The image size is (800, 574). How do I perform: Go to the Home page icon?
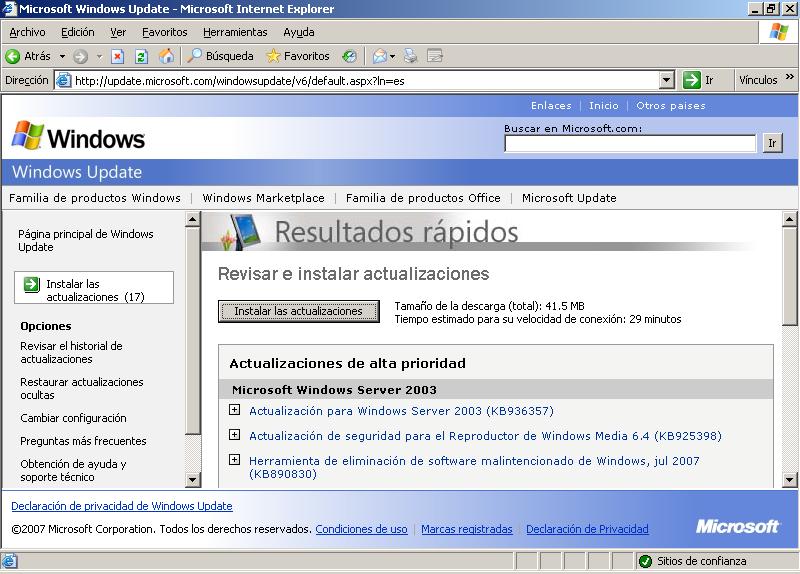(166, 56)
